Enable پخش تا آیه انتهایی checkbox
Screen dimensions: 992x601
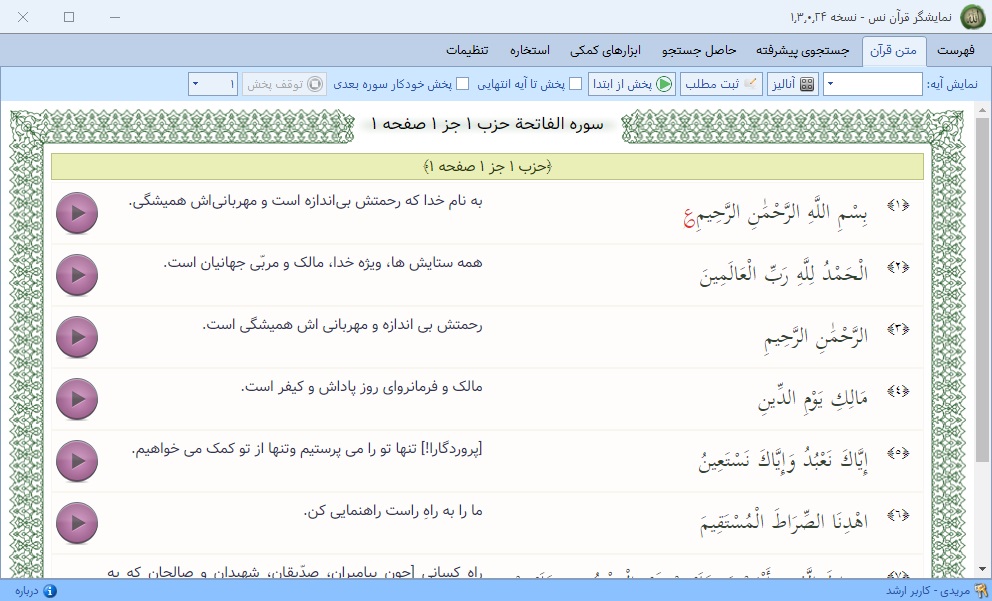click(576, 84)
